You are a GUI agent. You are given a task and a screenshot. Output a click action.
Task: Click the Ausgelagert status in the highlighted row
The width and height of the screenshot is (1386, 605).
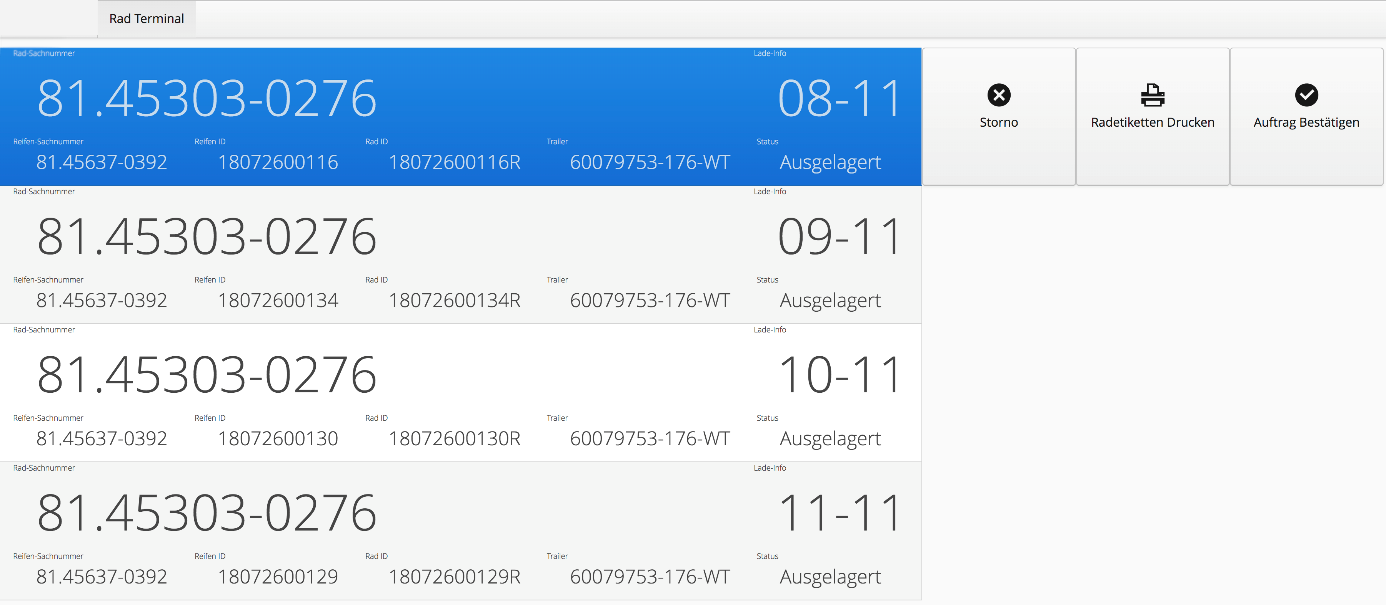click(x=830, y=162)
